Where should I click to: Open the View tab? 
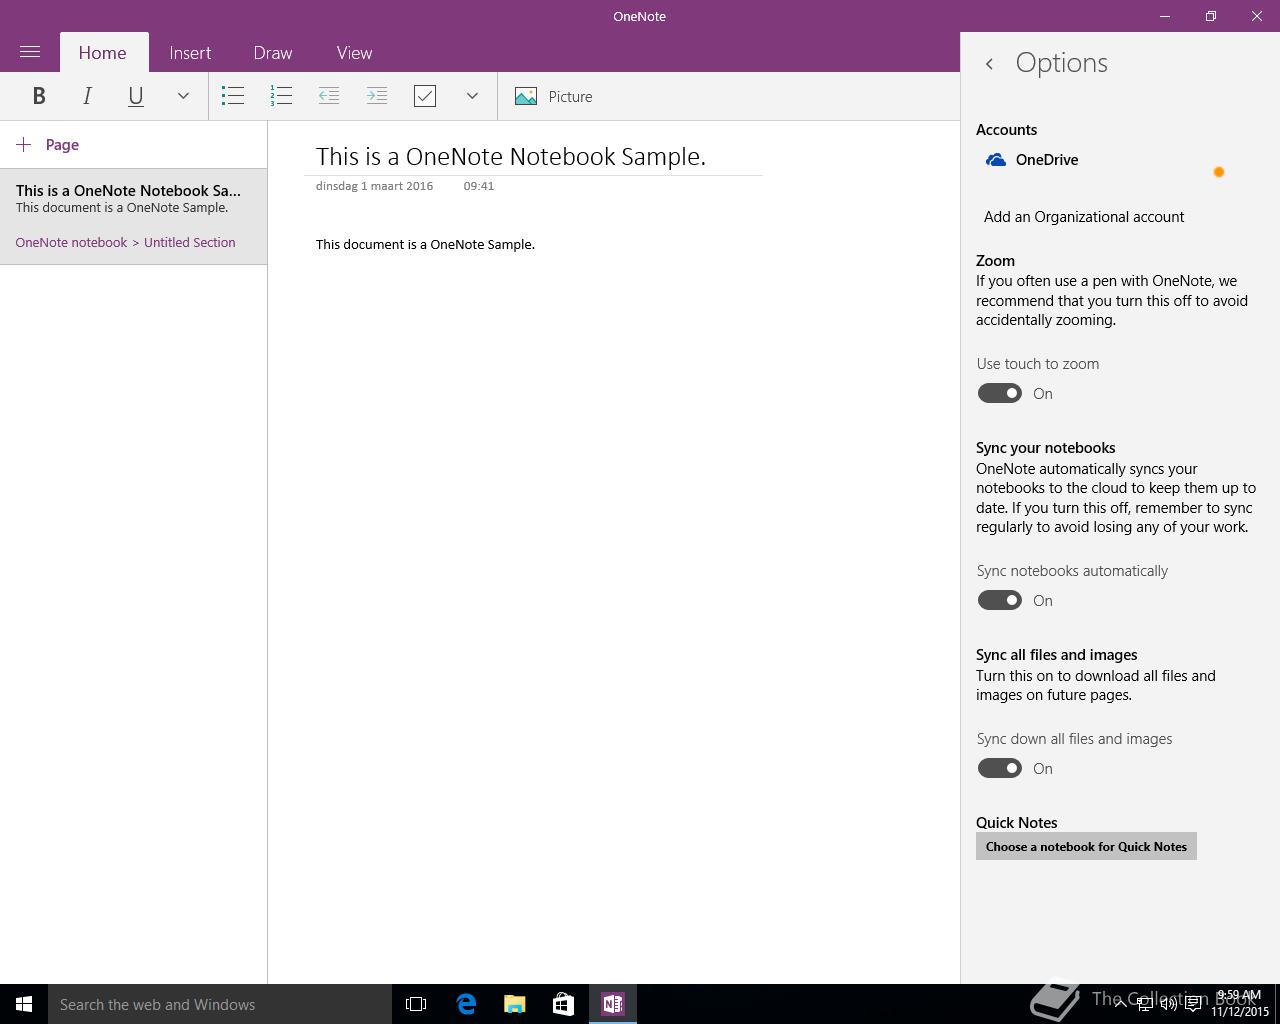point(354,53)
